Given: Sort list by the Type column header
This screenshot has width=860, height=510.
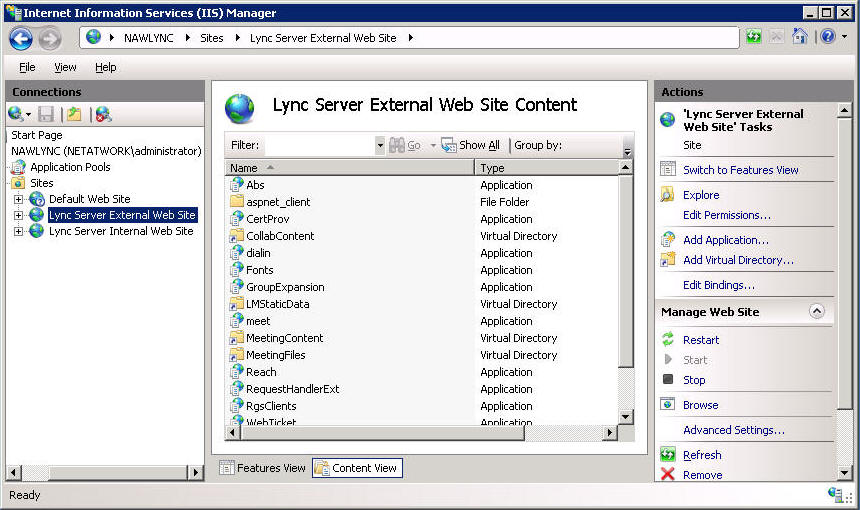Looking at the screenshot, I should (546, 168).
